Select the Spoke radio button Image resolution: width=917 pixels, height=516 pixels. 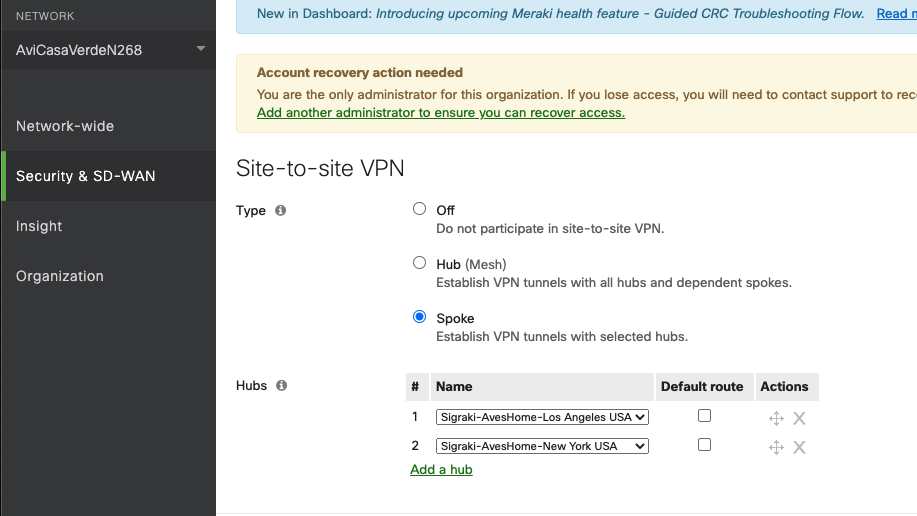(x=419, y=317)
